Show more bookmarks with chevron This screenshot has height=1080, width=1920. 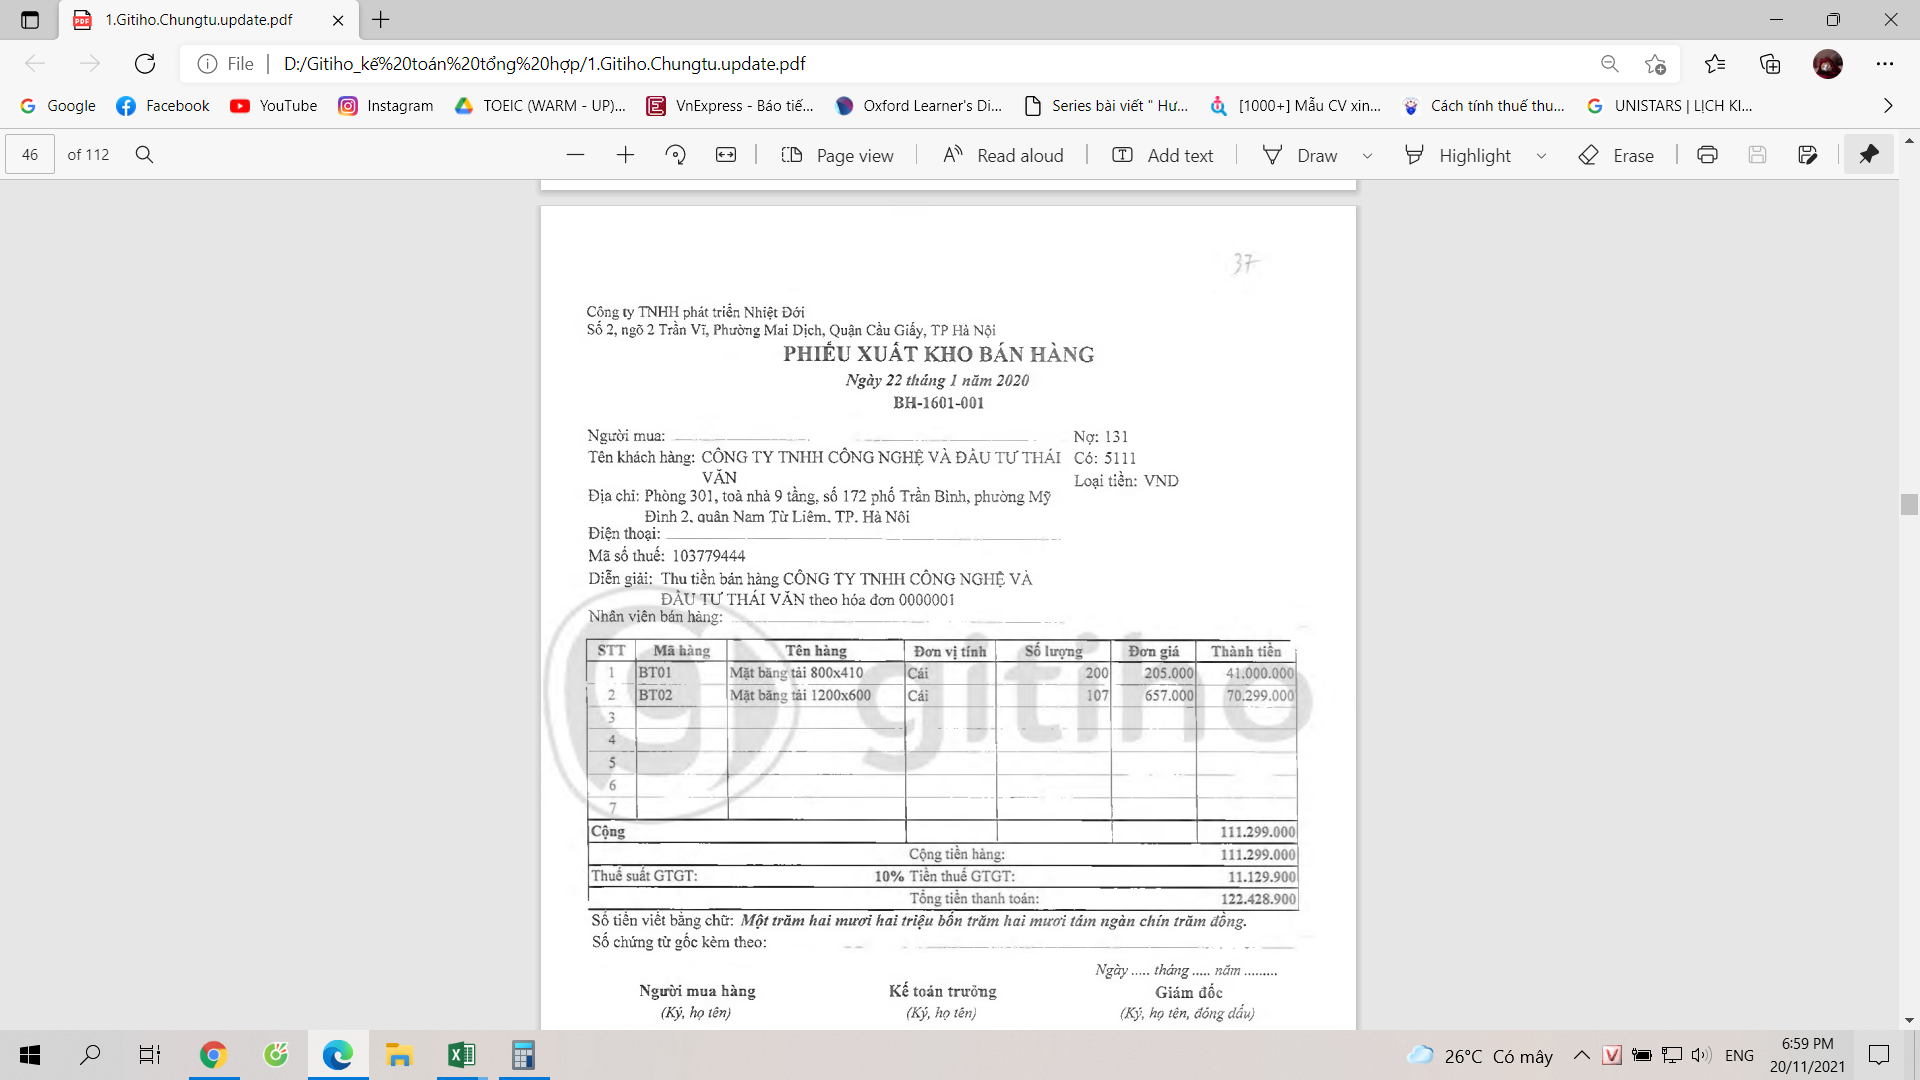point(1888,106)
